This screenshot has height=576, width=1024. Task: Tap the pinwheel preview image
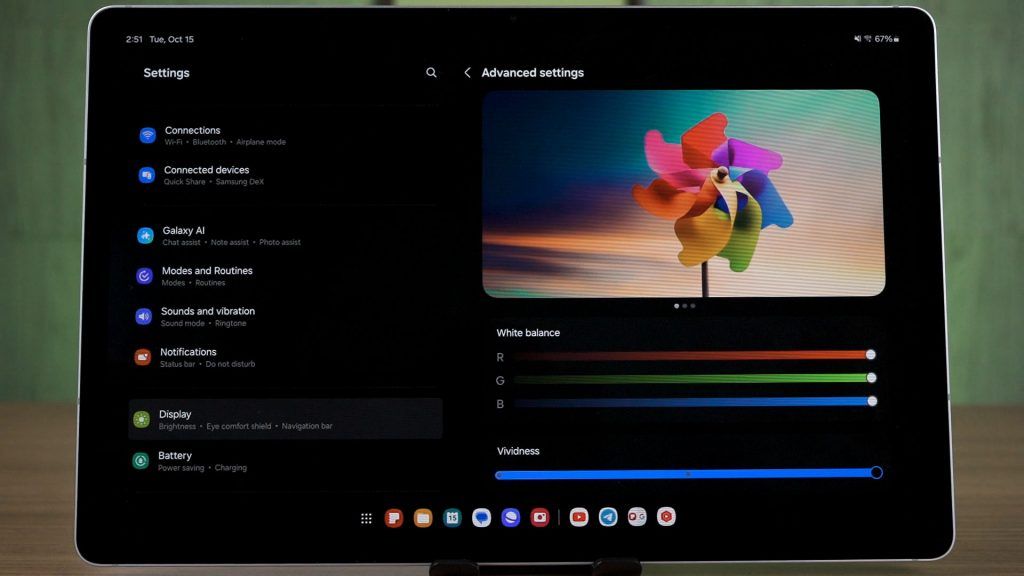(x=684, y=193)
